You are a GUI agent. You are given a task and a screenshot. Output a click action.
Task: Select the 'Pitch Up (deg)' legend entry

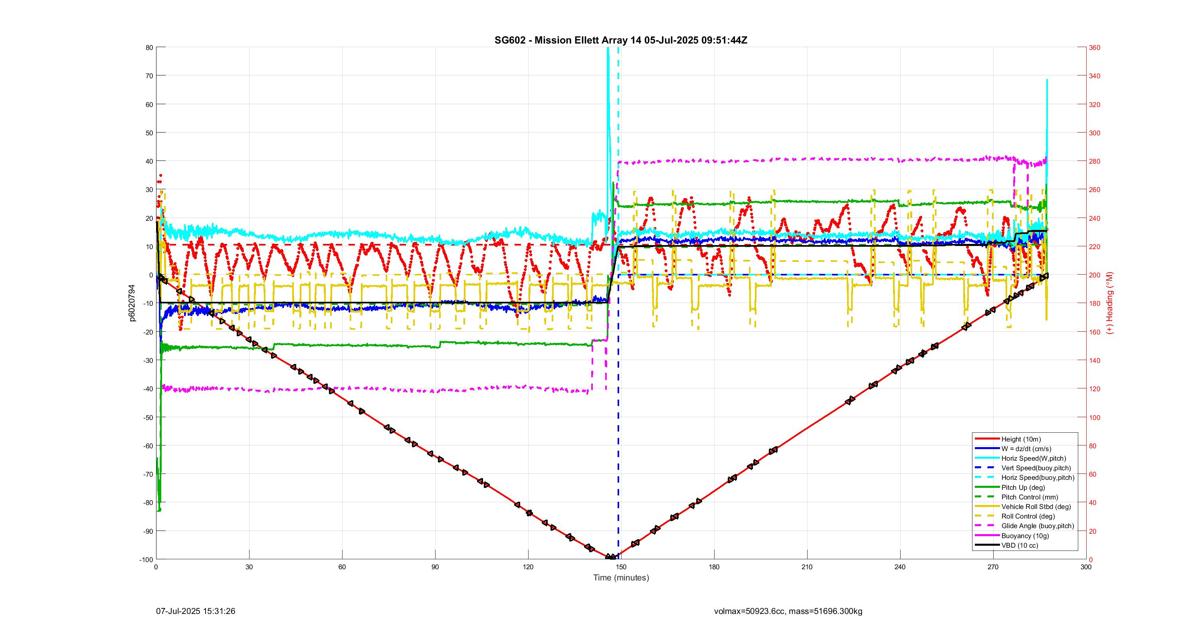(x=1025, y=487)
